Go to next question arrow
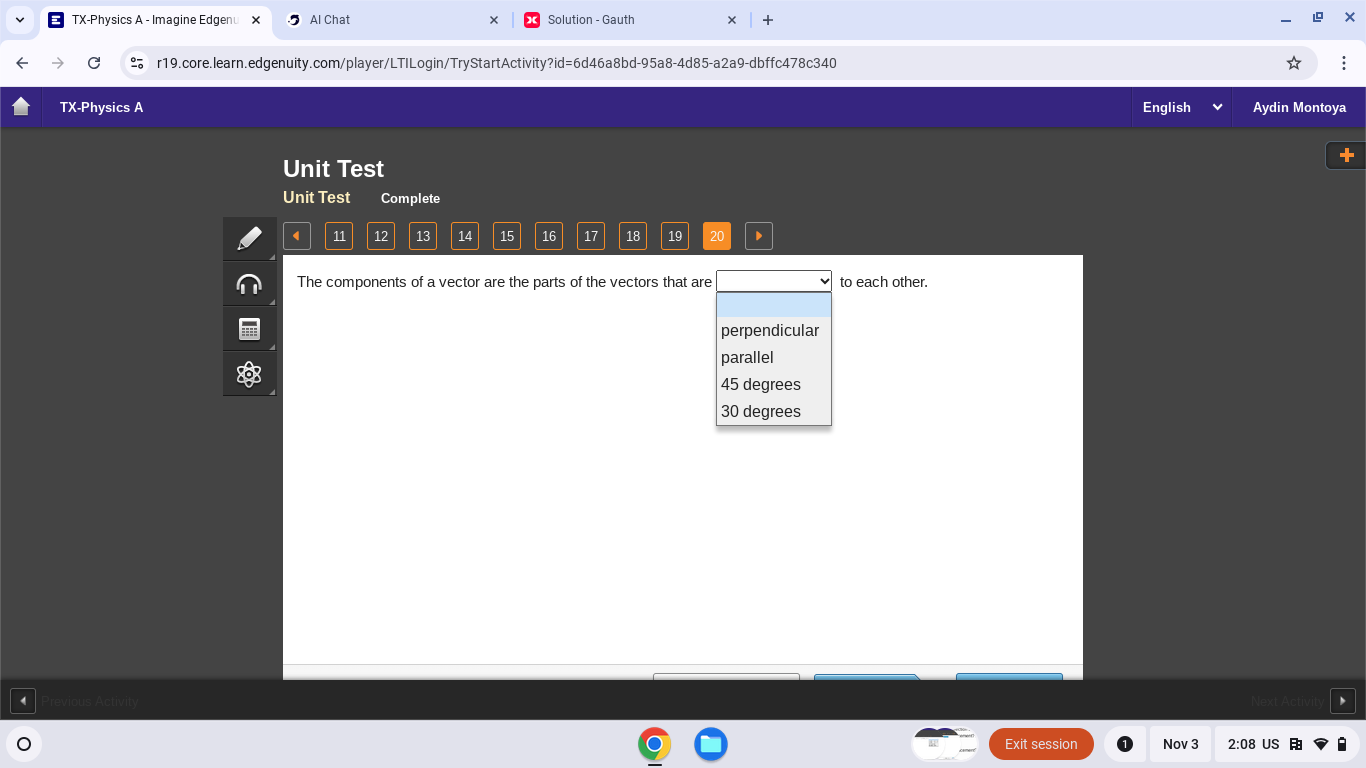This screenshot has height=768, width=1366. [759, 236]
